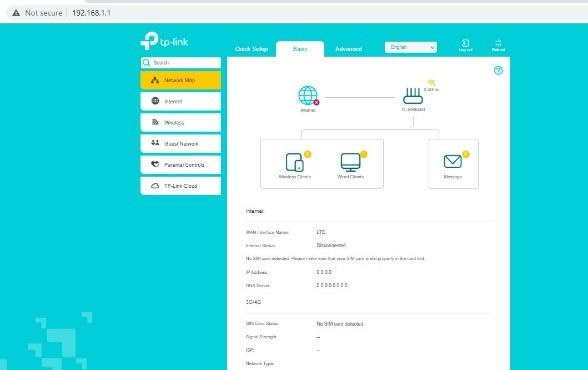Click the Internet globe icon in network map
The width and height of the screenshot is (588, 370).
point(308,96)
